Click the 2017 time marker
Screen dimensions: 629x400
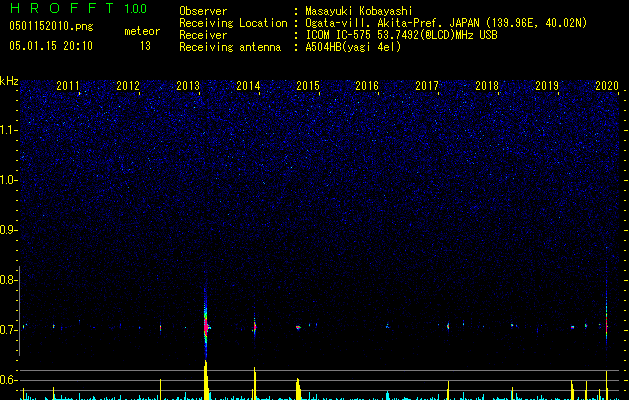[427, 86]
